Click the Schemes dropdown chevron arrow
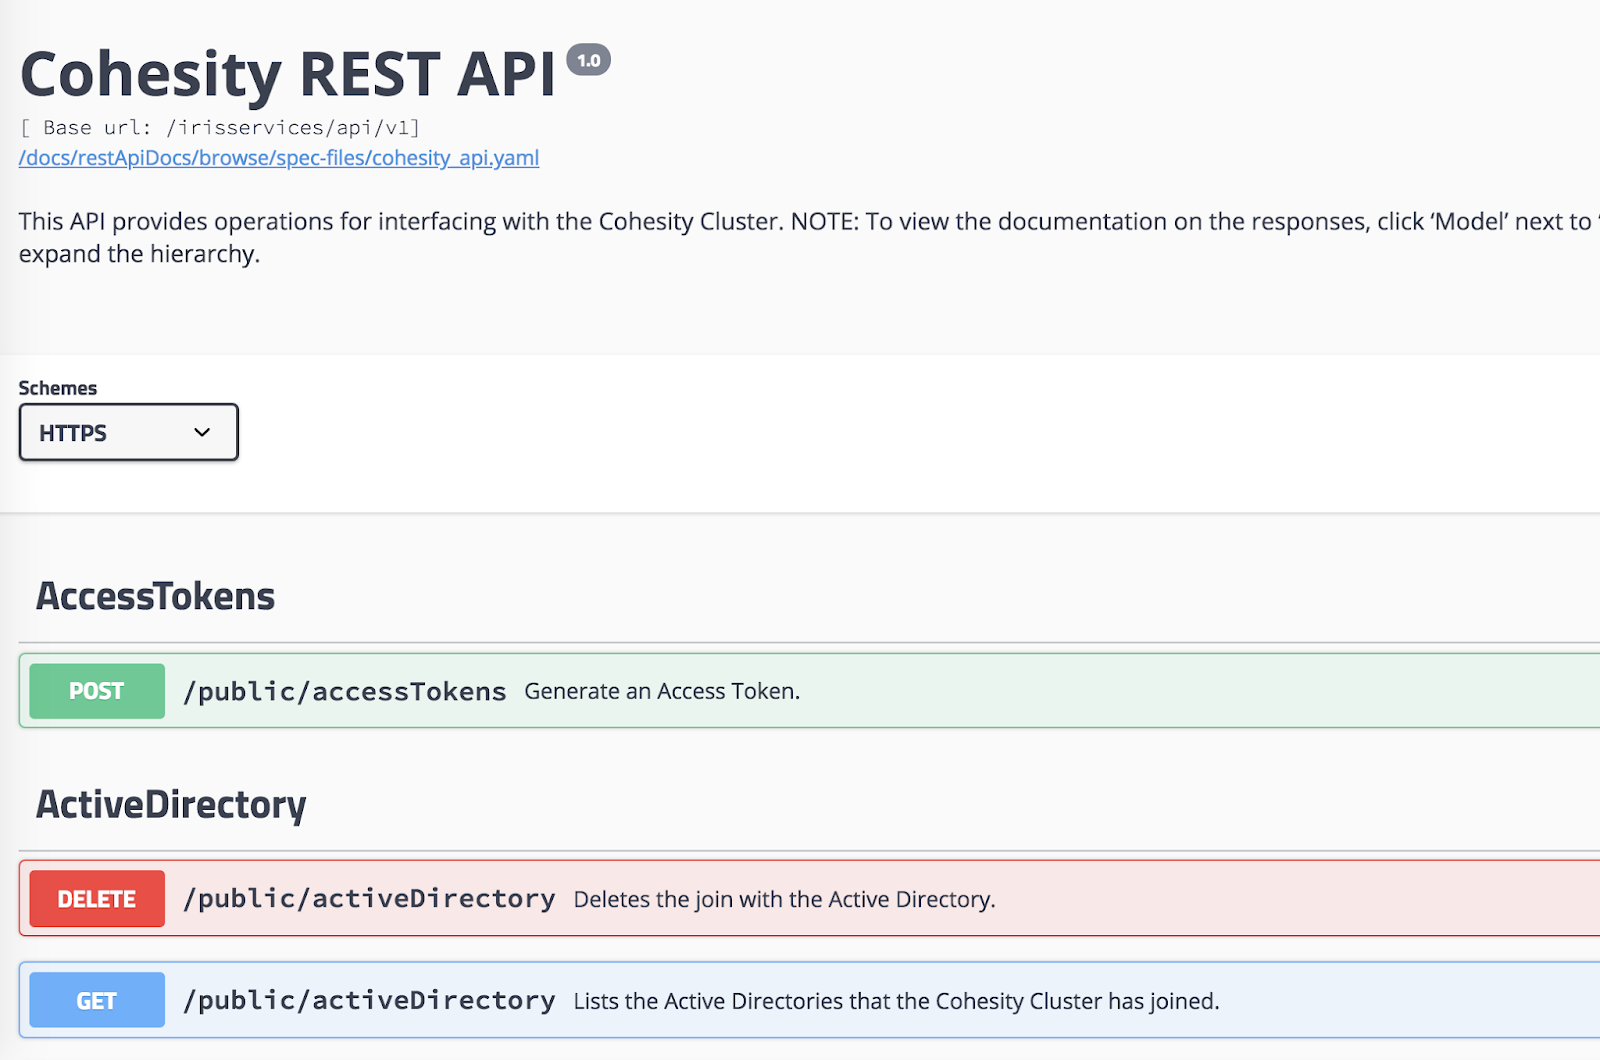This screenshot has height=1060, width=1600. (x=203, y=432)
